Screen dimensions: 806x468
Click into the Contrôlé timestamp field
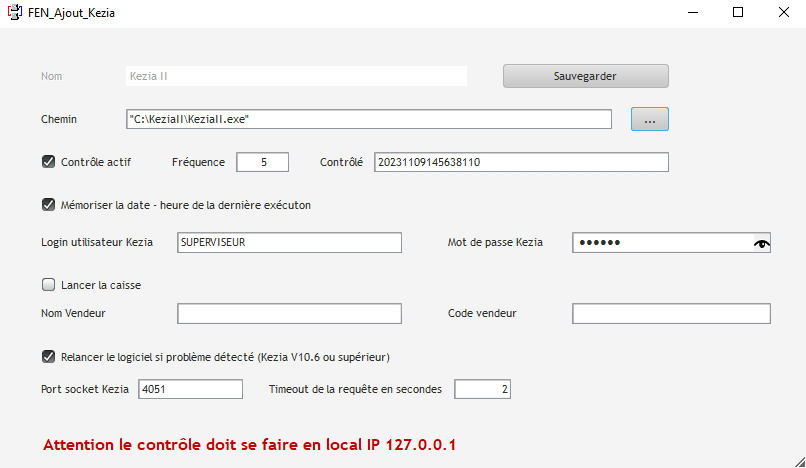pos(520,162)
